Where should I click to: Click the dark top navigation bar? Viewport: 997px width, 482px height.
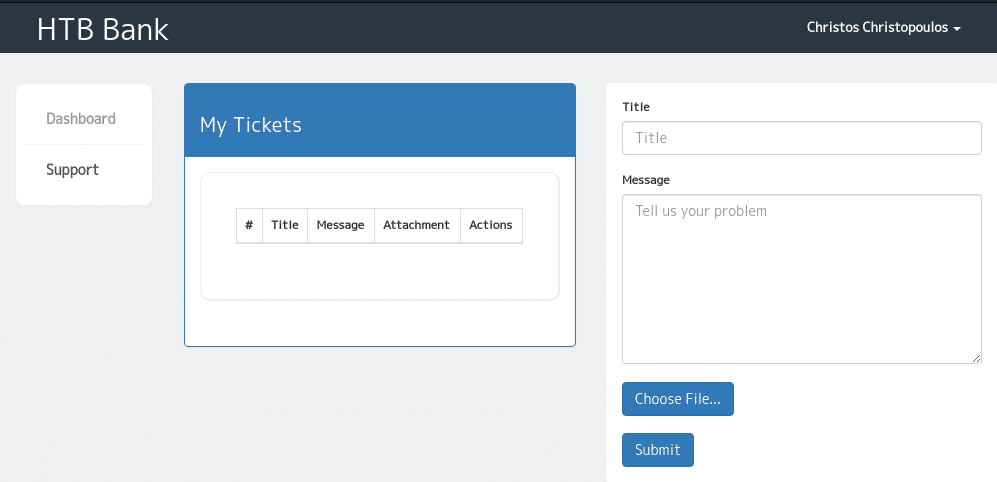pos(500,28)
